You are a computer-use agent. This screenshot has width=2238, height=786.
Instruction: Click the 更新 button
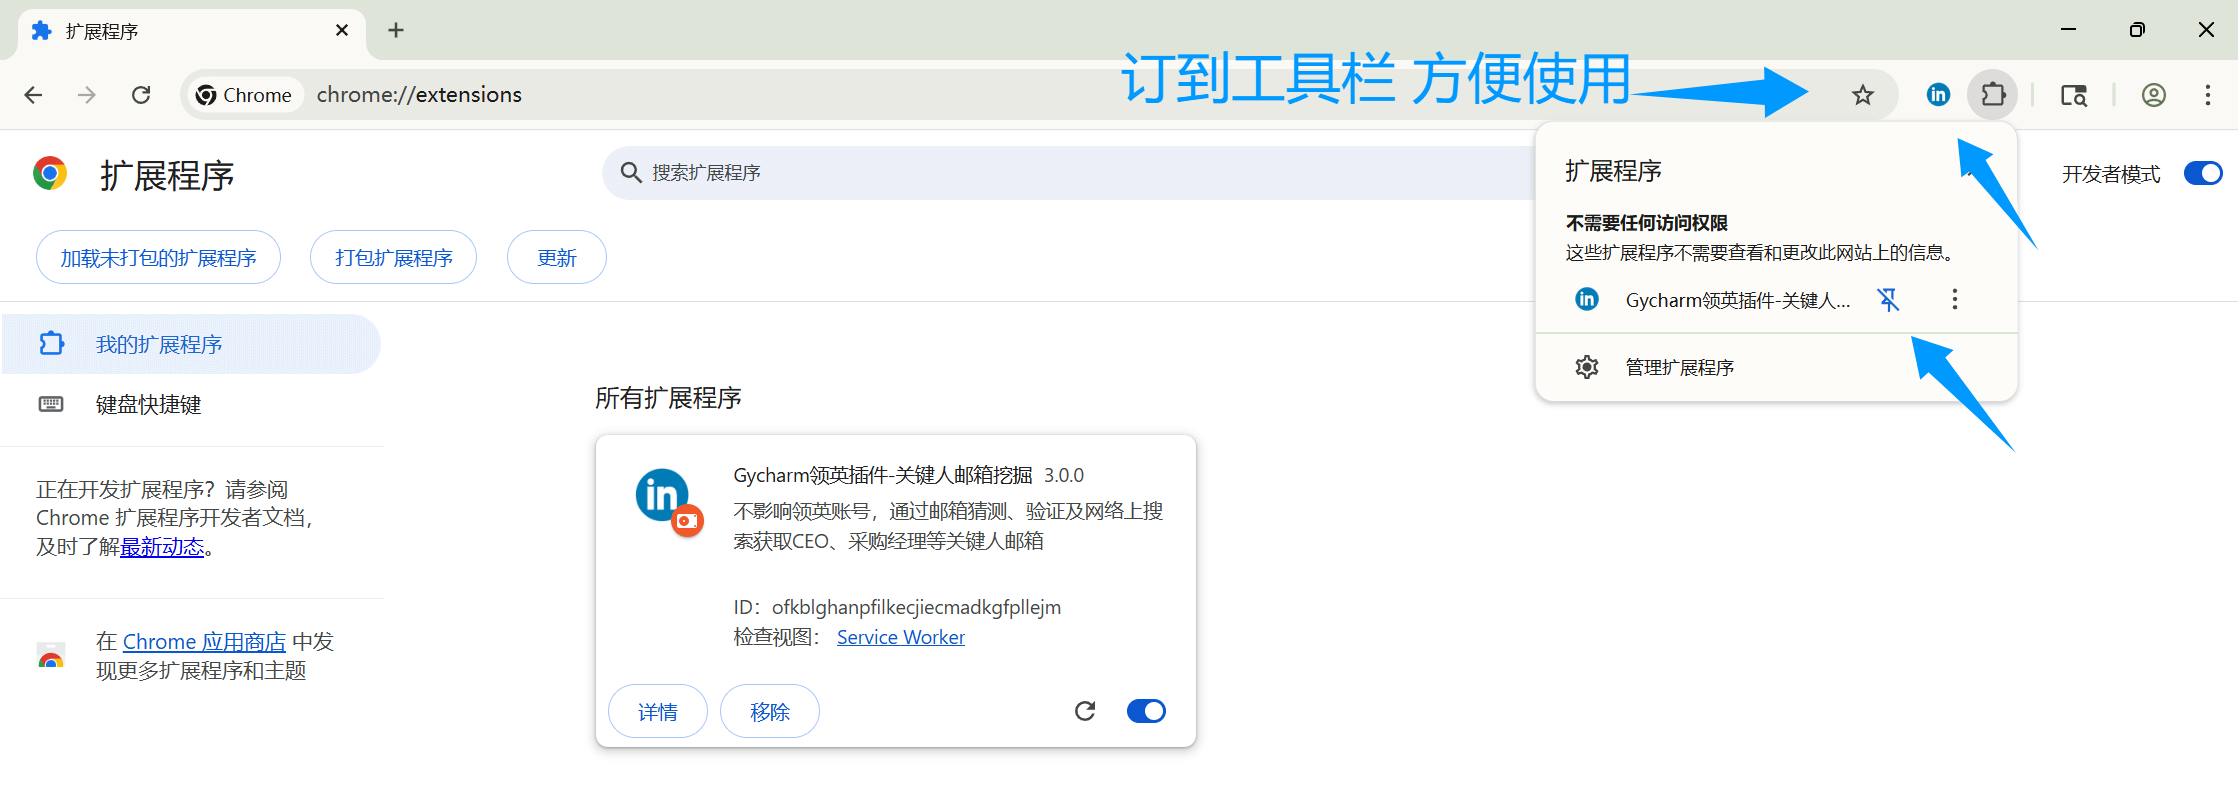pyautogui.click(x=556, y=257)
